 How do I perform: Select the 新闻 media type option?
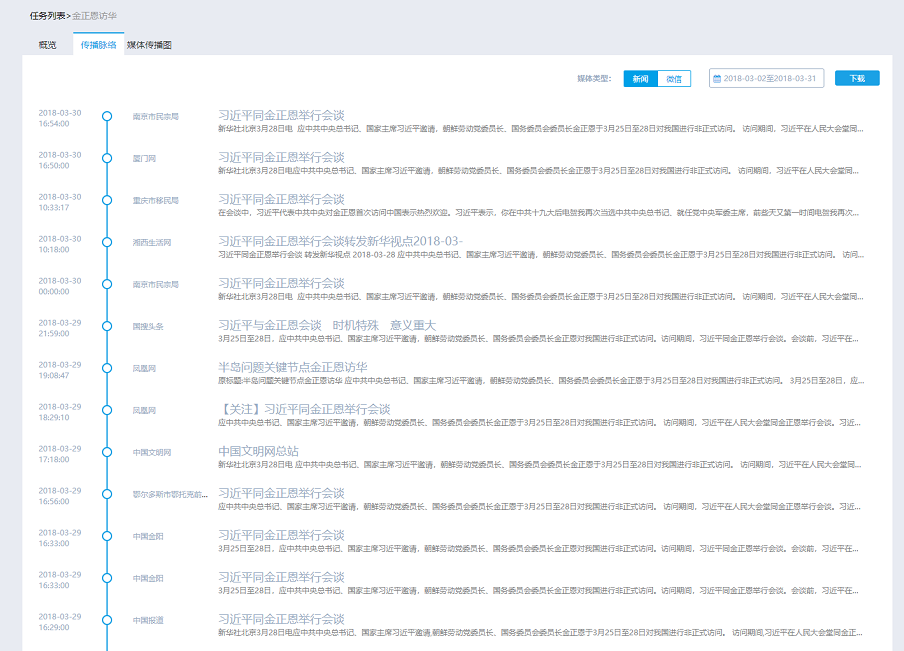pyautogui.click(x=640, y=78)
